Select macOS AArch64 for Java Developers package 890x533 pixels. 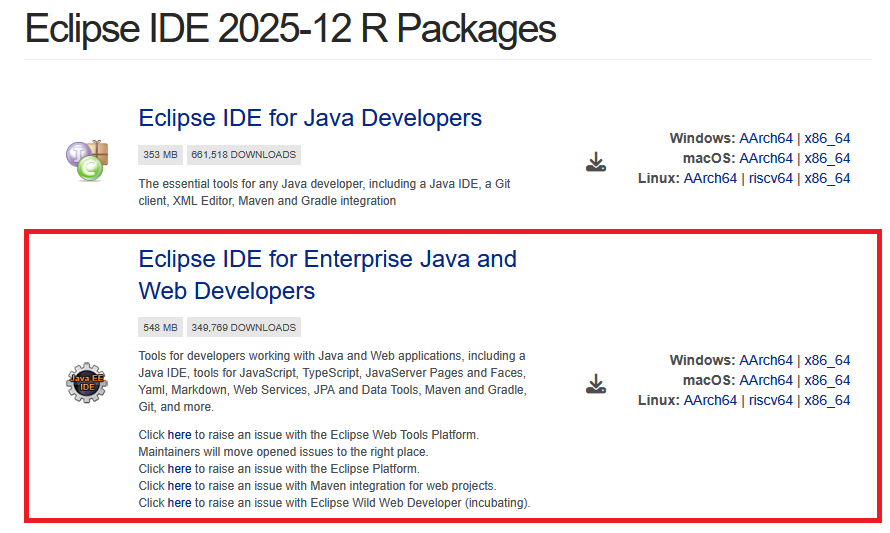(765, 158)
